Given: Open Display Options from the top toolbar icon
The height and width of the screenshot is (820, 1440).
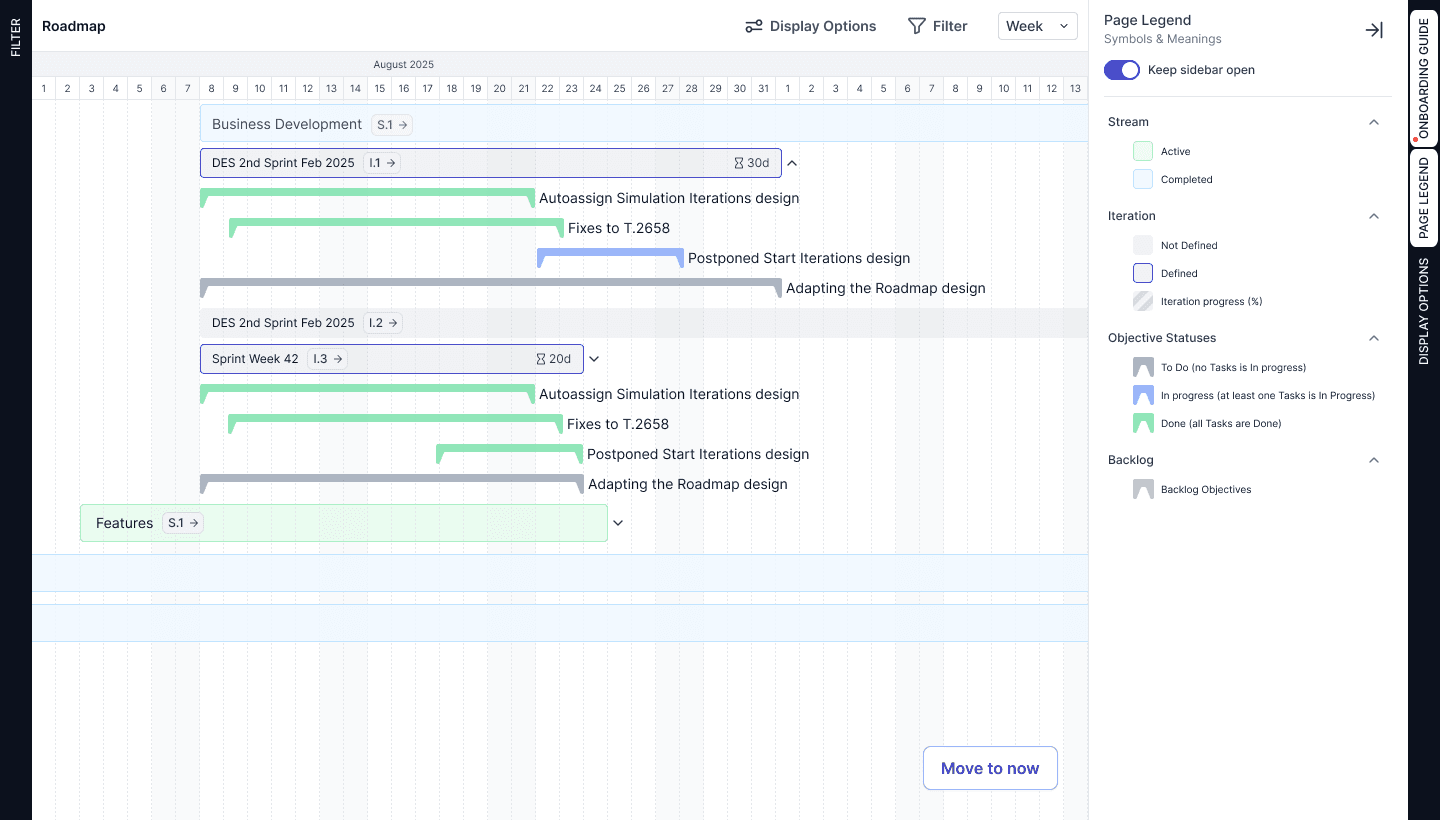Looking at the screenshot, I should [754, 26].
